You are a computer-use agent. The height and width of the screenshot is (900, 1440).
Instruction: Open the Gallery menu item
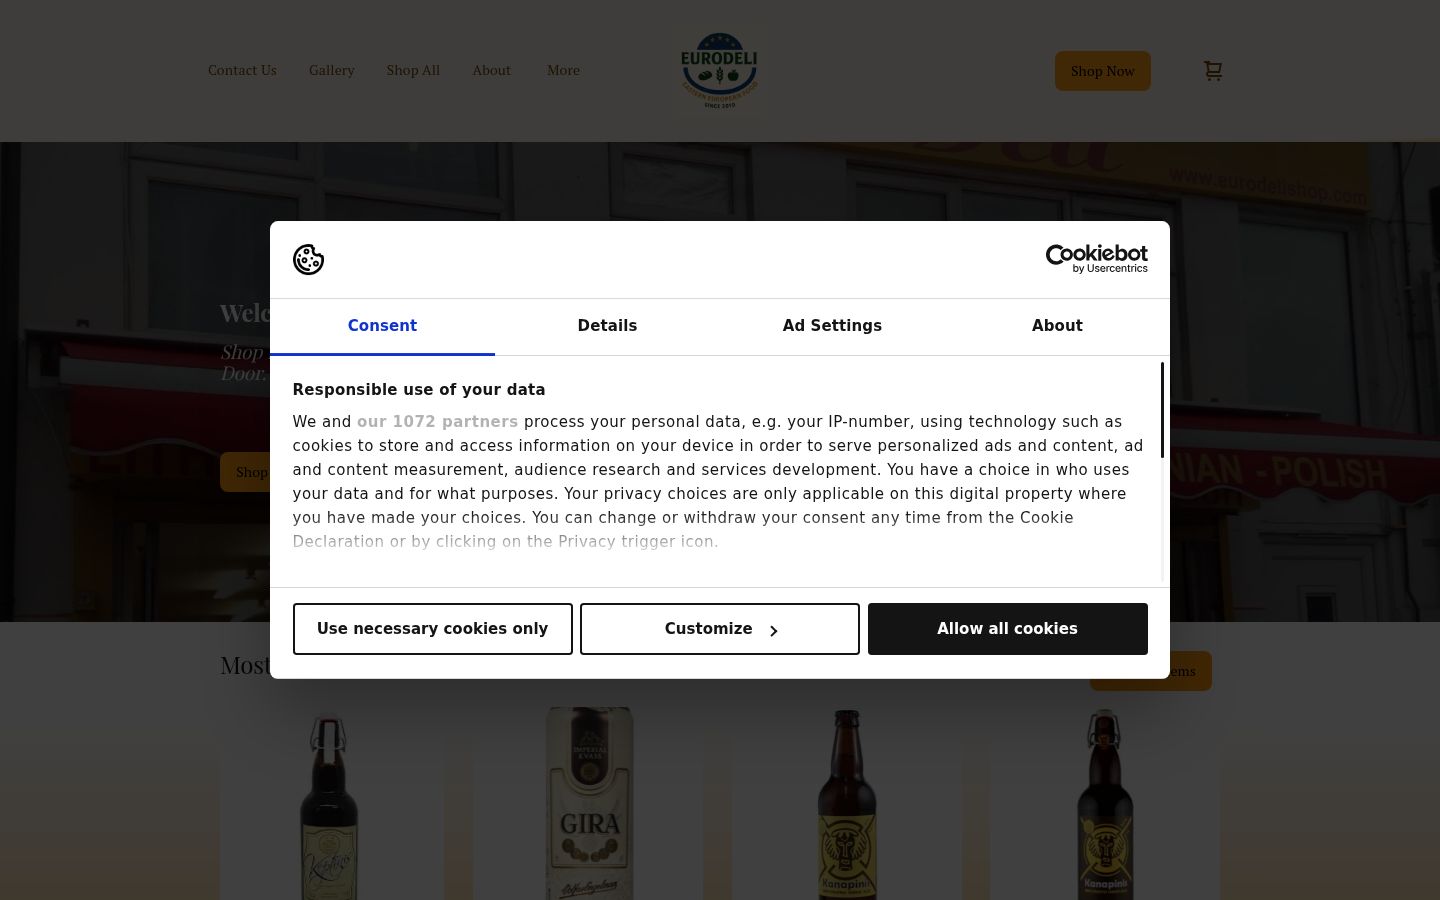point(332,70)
